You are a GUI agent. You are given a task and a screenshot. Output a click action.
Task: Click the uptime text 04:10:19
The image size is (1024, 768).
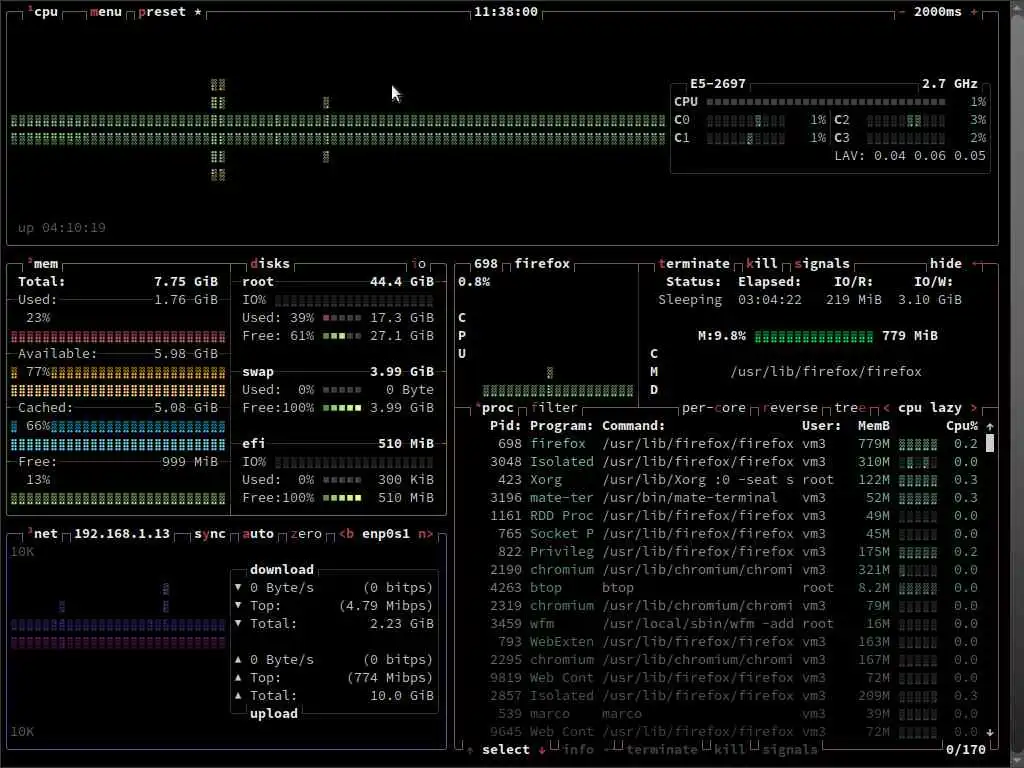point(74,228)
